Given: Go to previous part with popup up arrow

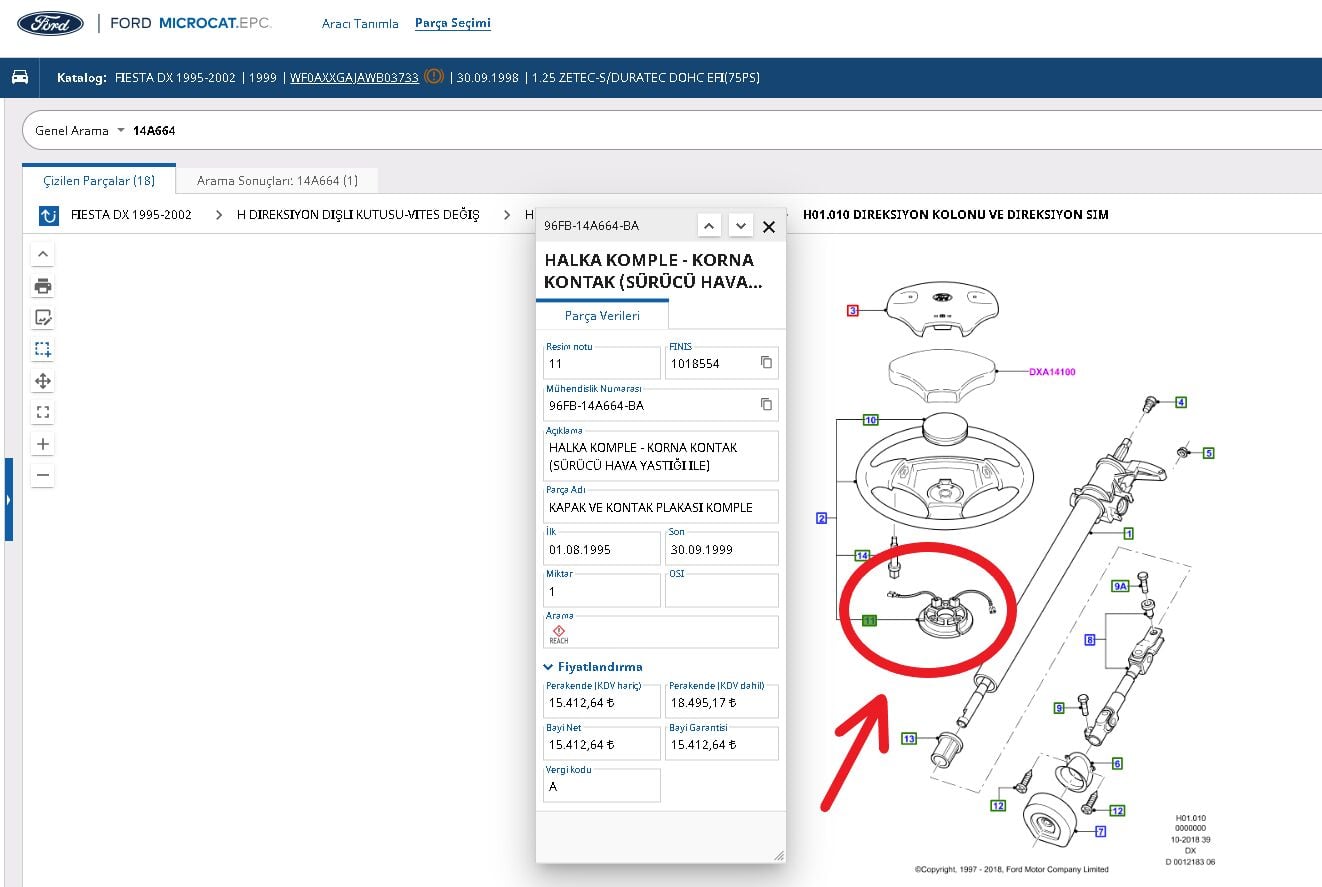Looking at the screenshot, I should [708, 226].
